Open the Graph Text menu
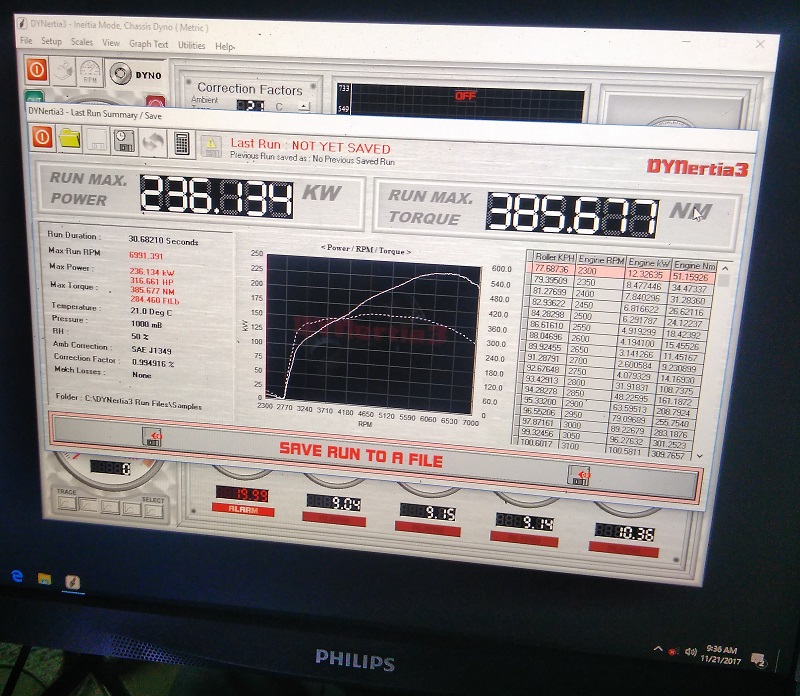800x696 pixels. coord(148,43)
